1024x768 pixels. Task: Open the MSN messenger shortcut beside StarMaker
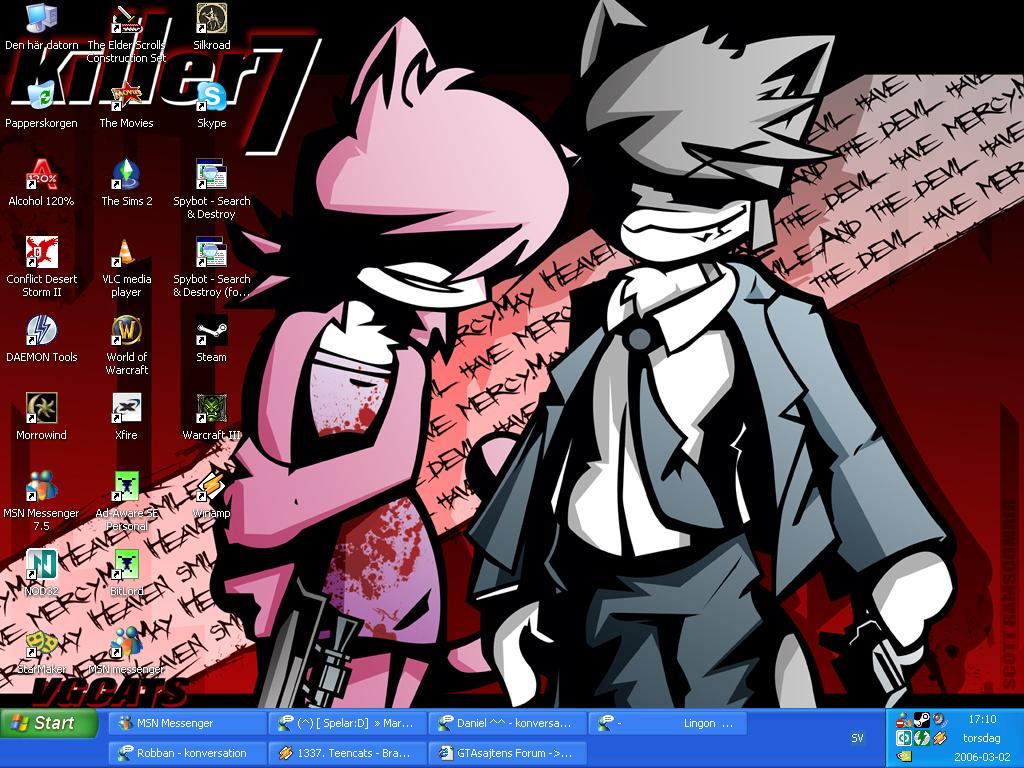coord(126,651)
